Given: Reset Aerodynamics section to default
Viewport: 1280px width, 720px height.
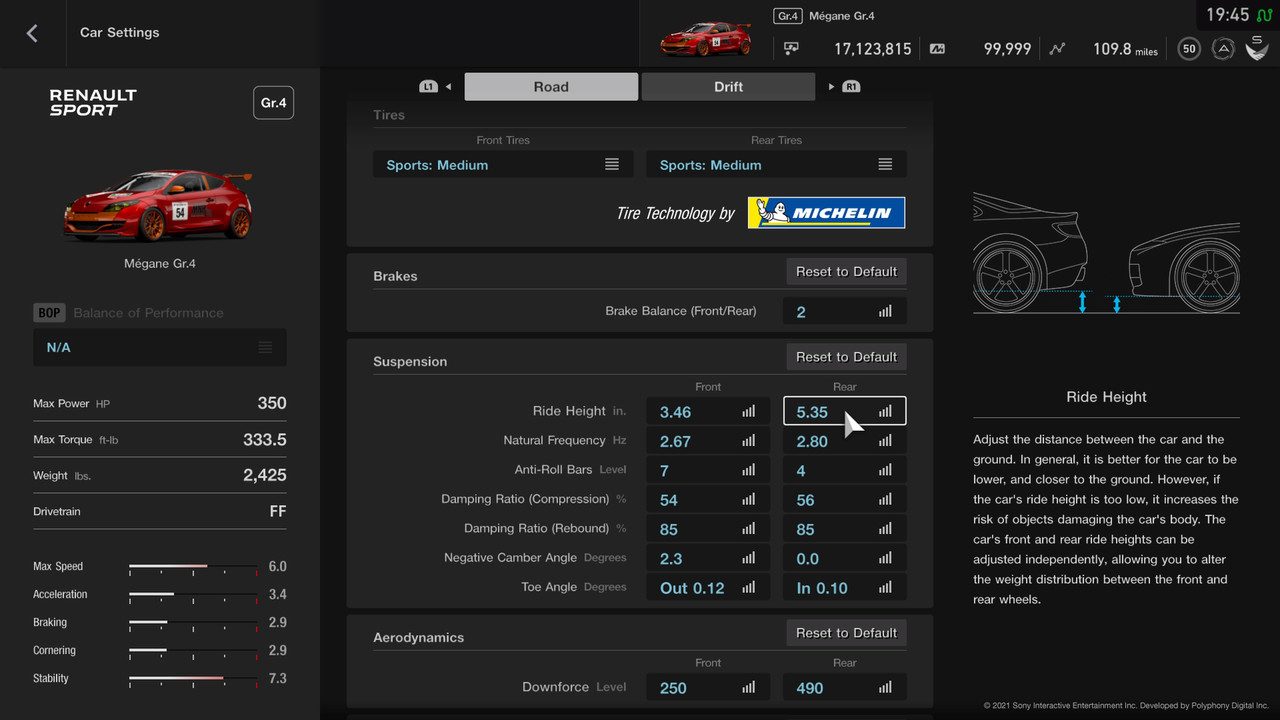Looking at the screenshot, I should [x=846, y=633].
